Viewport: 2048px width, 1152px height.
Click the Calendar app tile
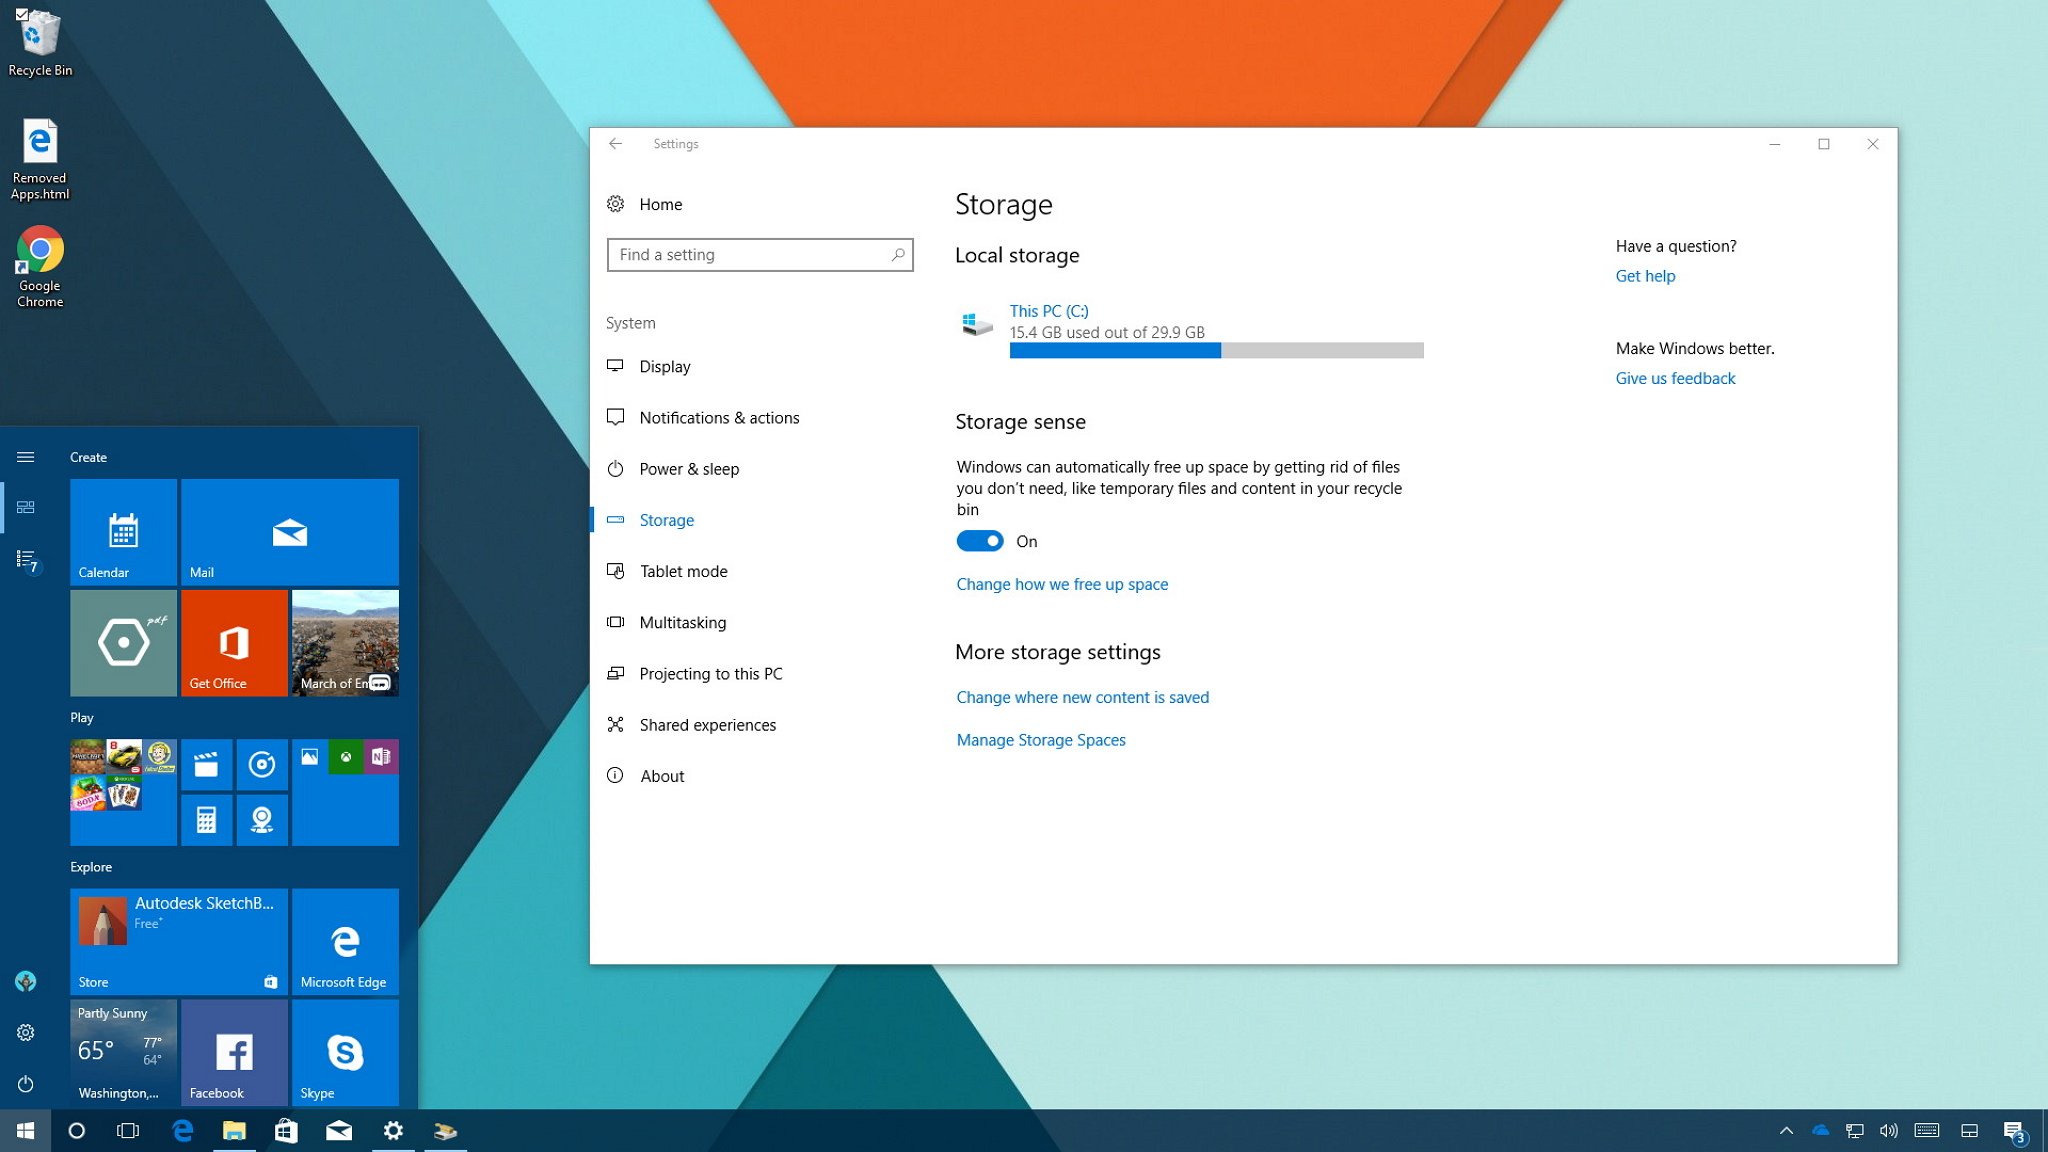pyautogui.click(x=122, y=542)
